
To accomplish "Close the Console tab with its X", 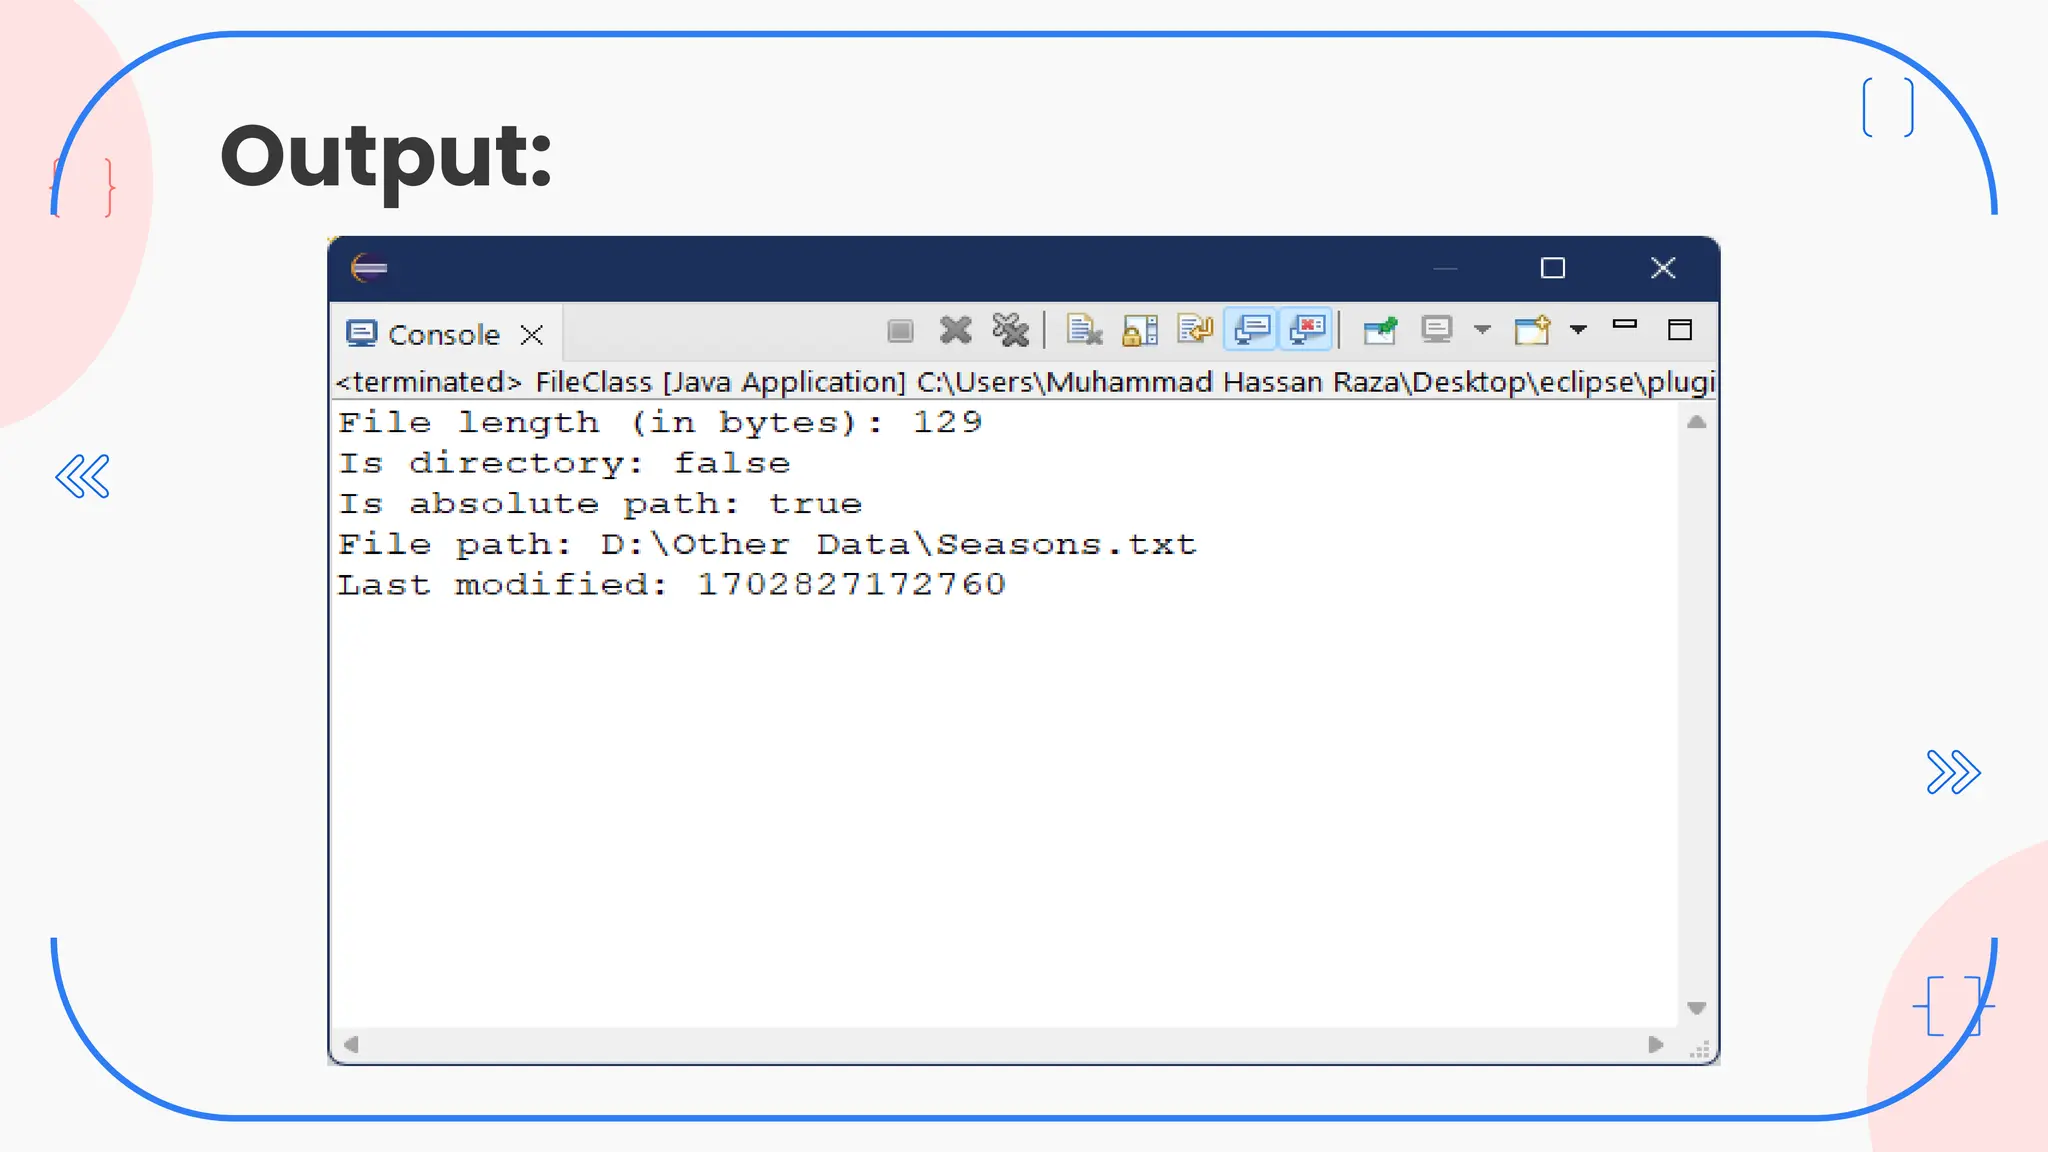I will 532,335.
